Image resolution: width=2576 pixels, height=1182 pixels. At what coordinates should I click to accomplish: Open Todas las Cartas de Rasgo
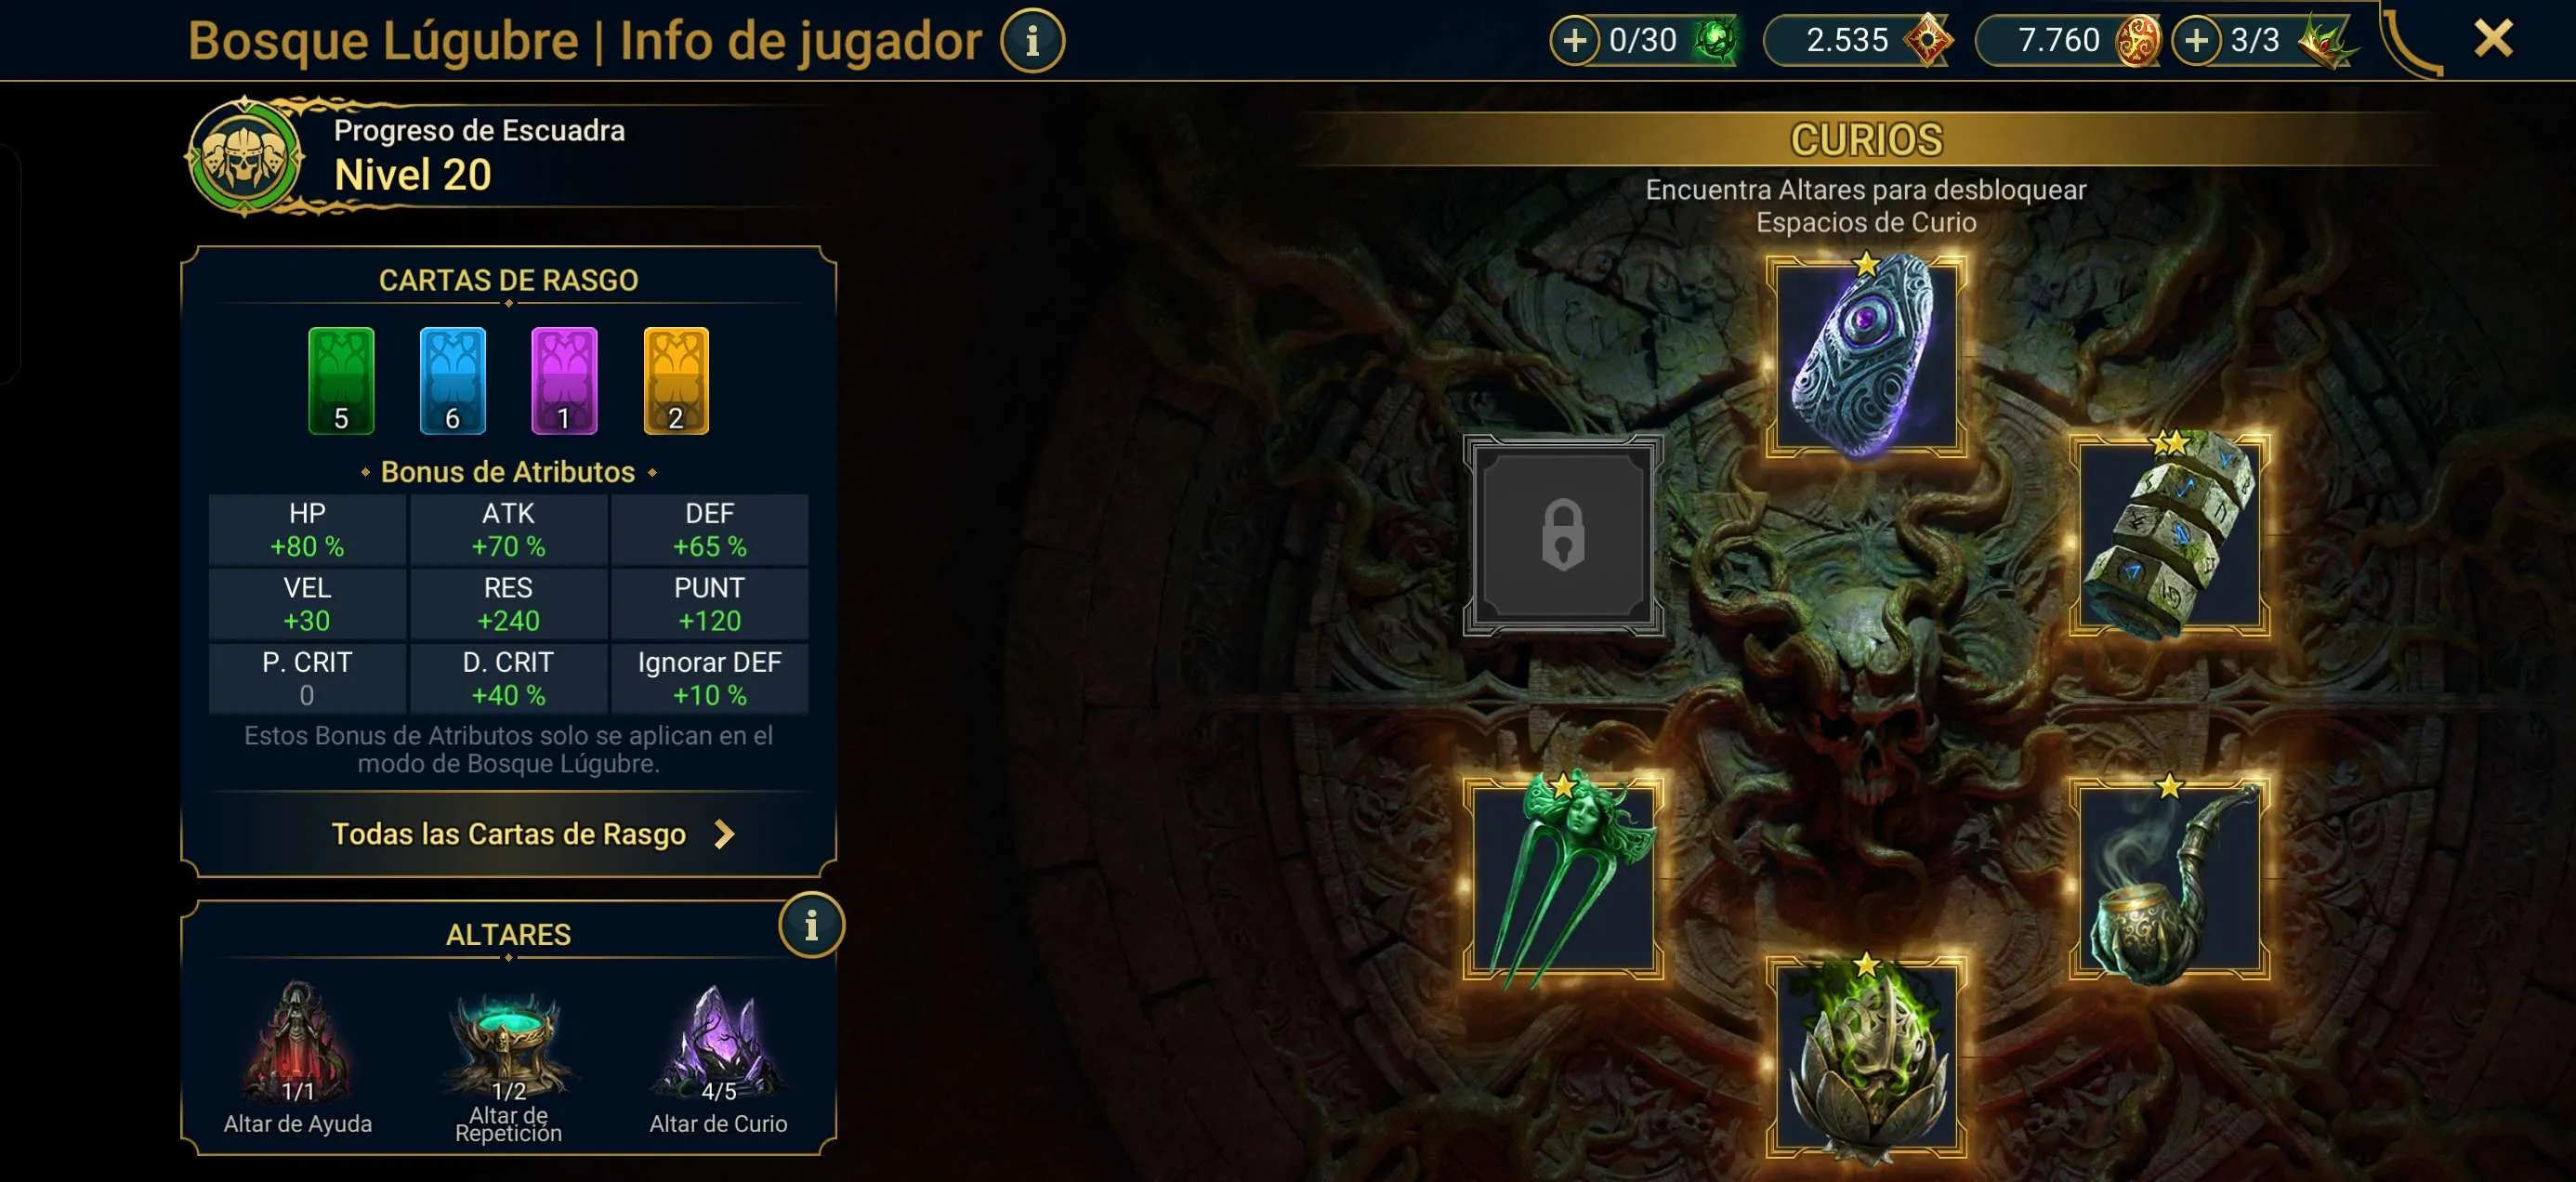click(x=509, y=834)
